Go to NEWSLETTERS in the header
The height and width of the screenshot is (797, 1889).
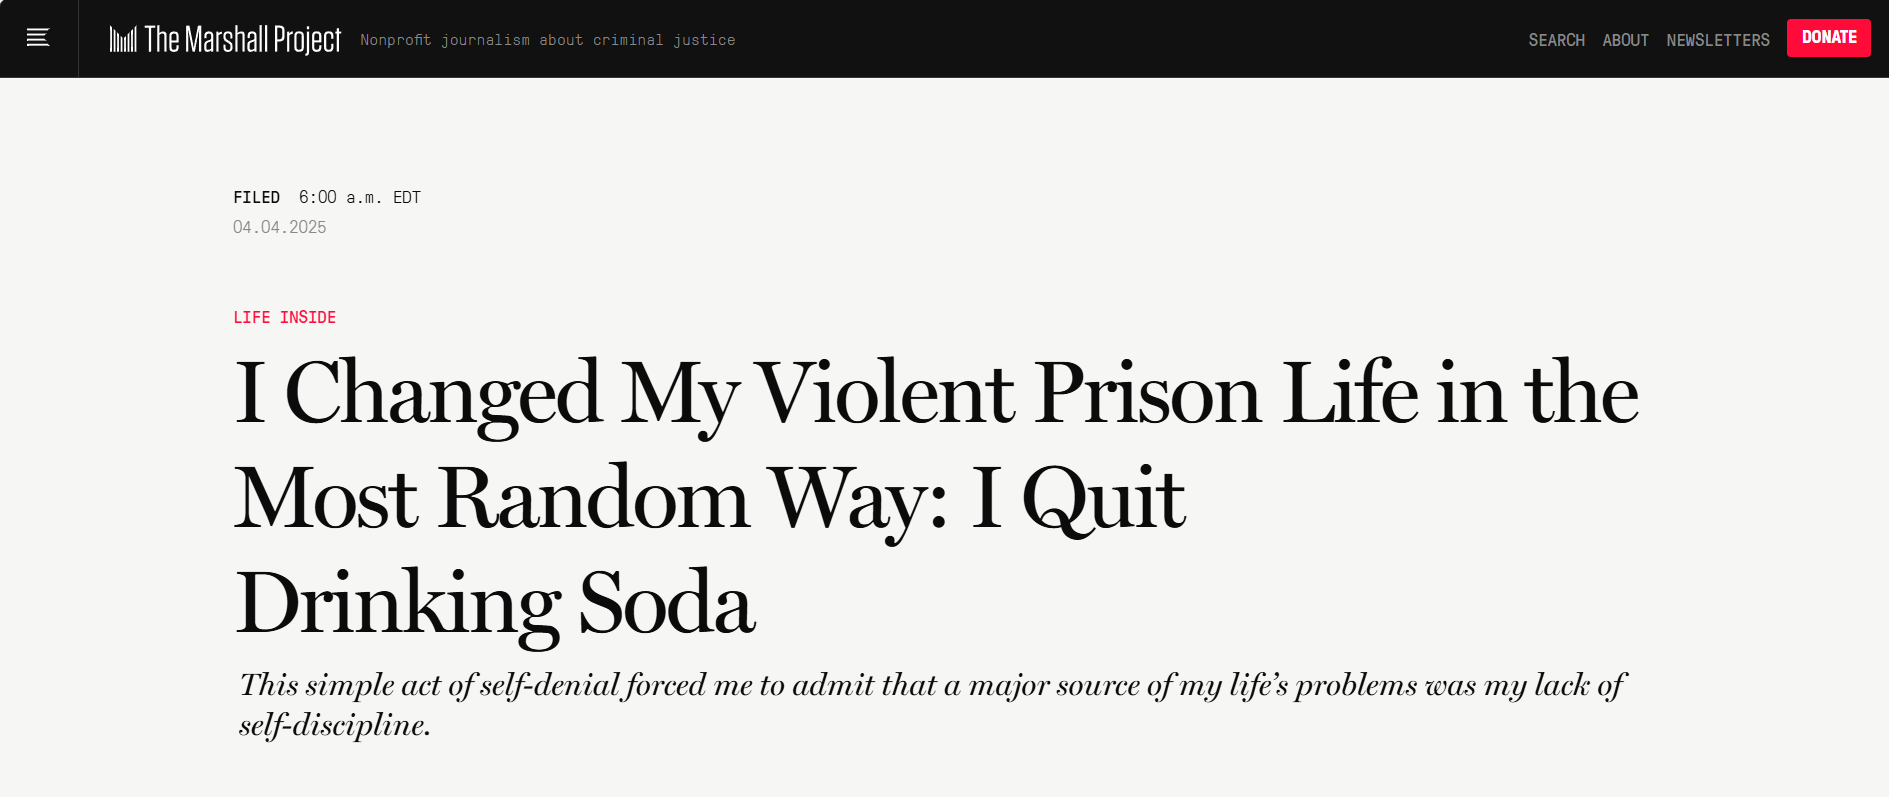(x=1717, y=40)
